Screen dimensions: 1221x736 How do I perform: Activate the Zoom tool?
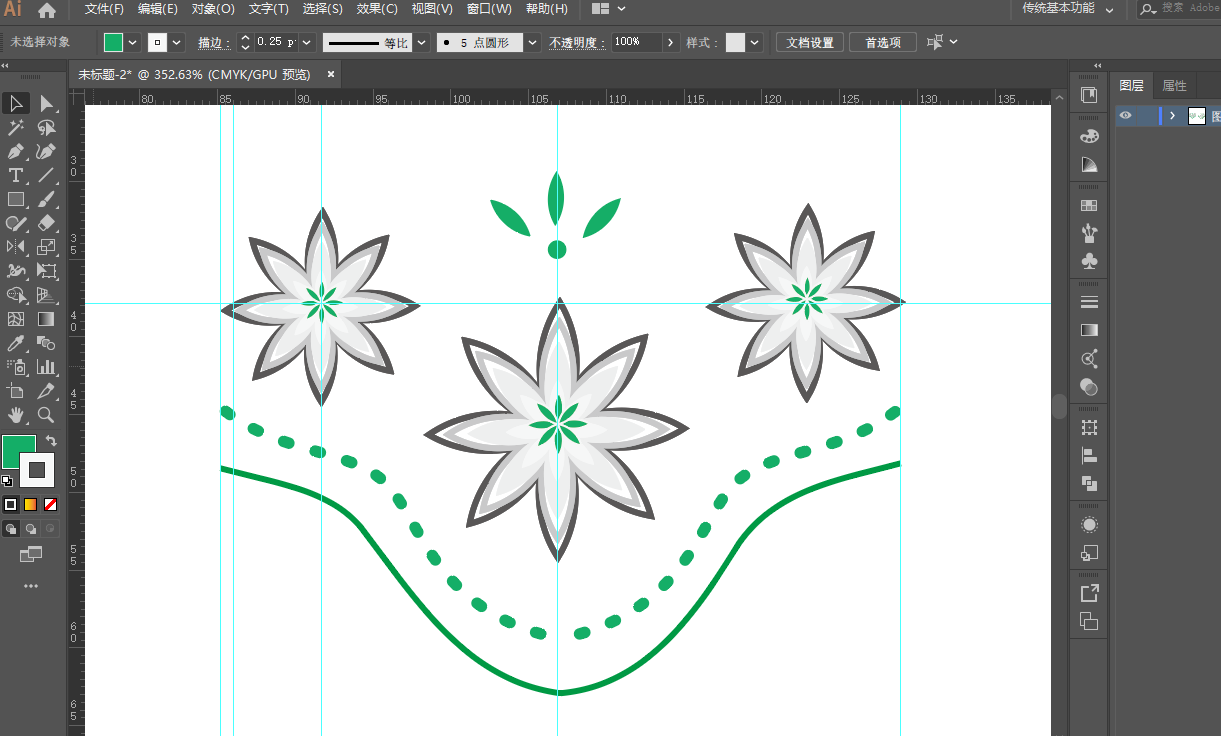[46, 415]
